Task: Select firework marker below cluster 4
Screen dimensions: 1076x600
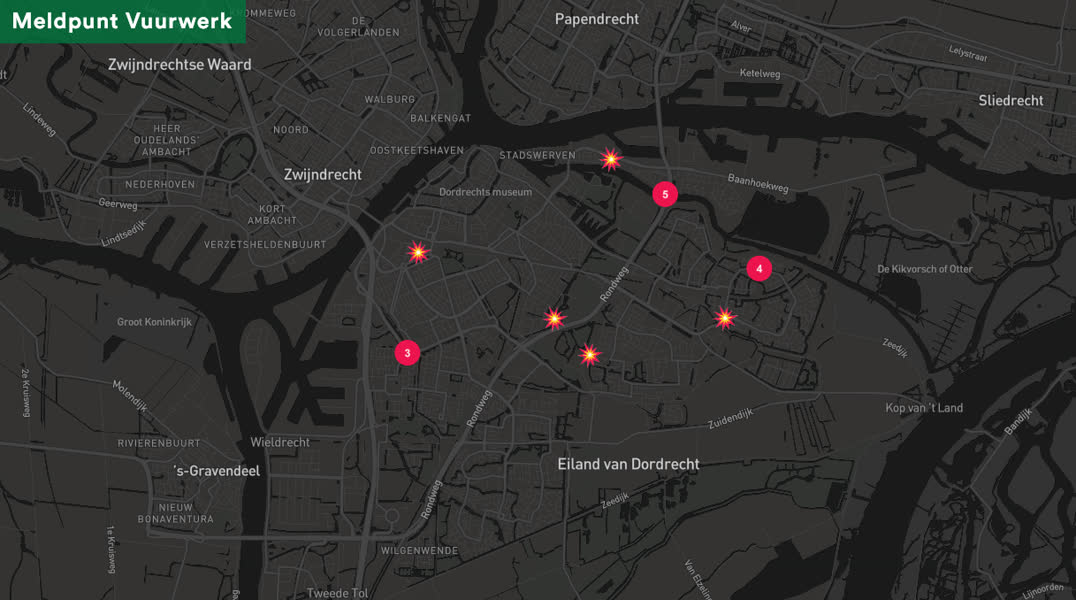Action: [725, 318]
